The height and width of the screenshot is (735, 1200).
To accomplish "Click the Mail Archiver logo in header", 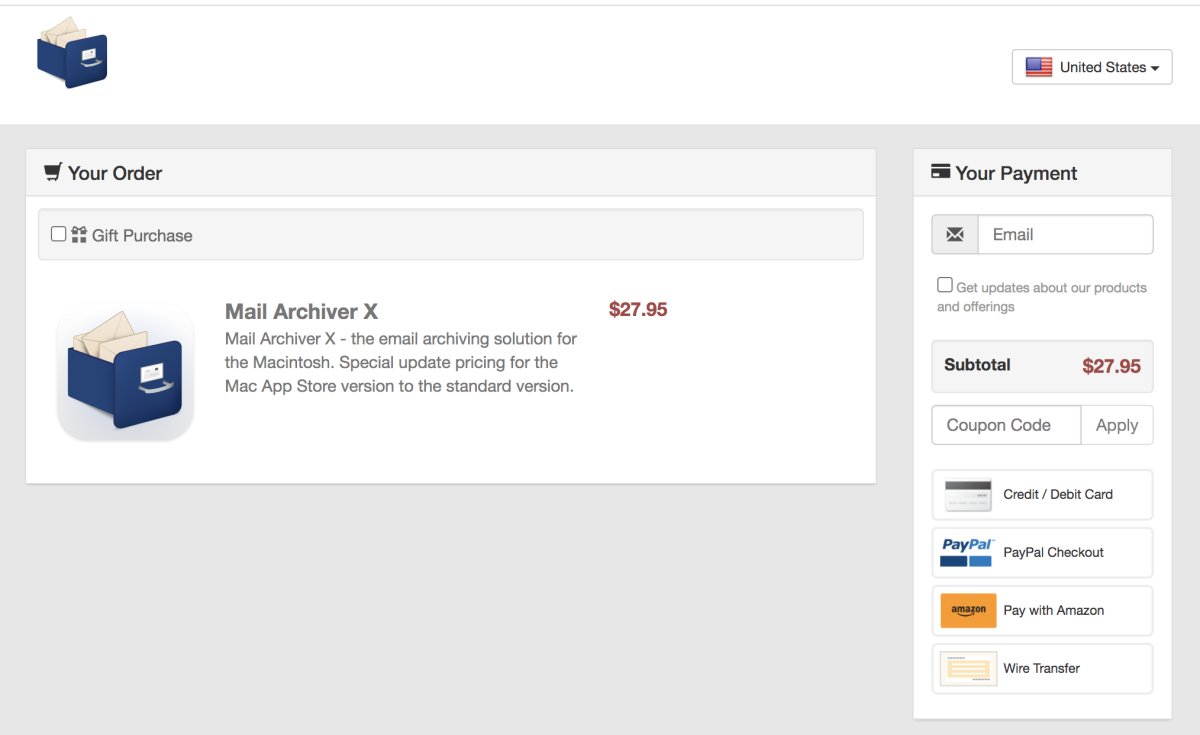I will pos(71,53).
